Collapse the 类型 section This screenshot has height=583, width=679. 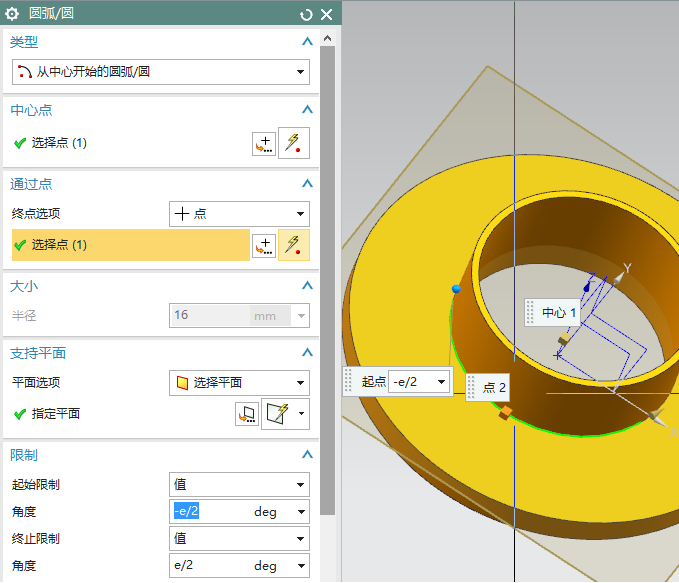pyautogui.click(x=307, y=42)
